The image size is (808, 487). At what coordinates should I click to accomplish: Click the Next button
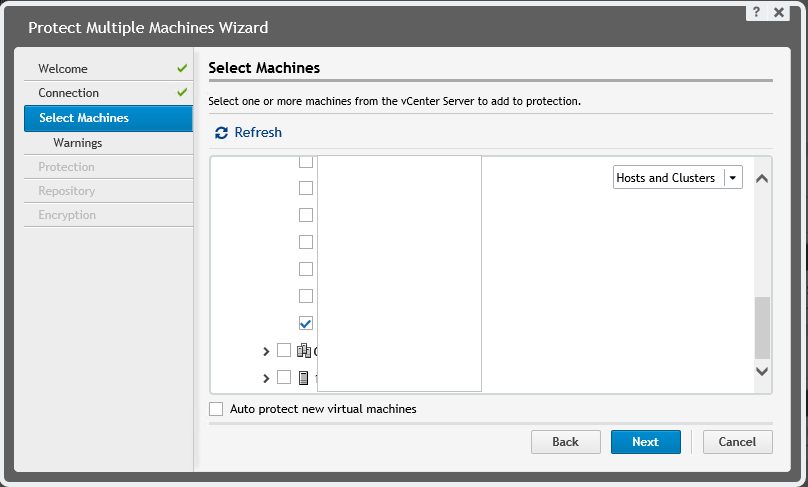point(645,442)
